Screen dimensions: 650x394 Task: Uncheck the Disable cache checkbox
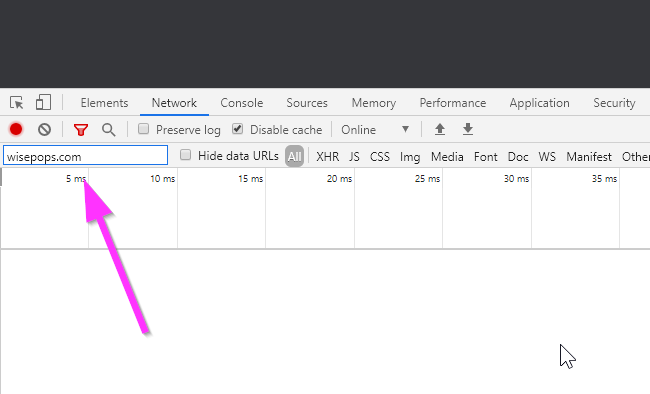(x=238, y=129)
